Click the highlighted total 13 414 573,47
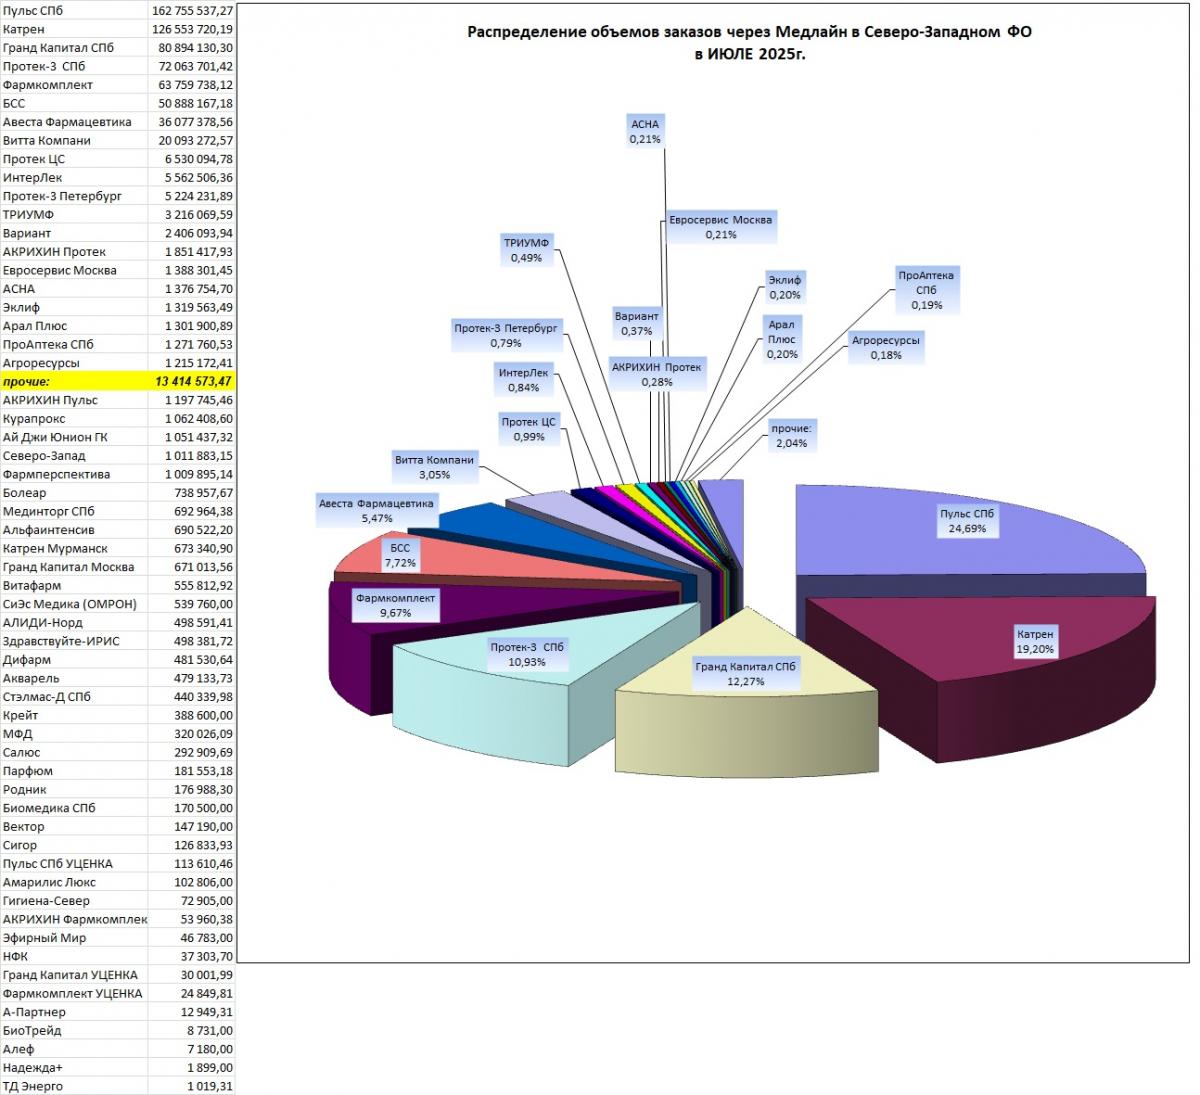This screenshot has height=1095, width=1200. [x=192, y=381]
